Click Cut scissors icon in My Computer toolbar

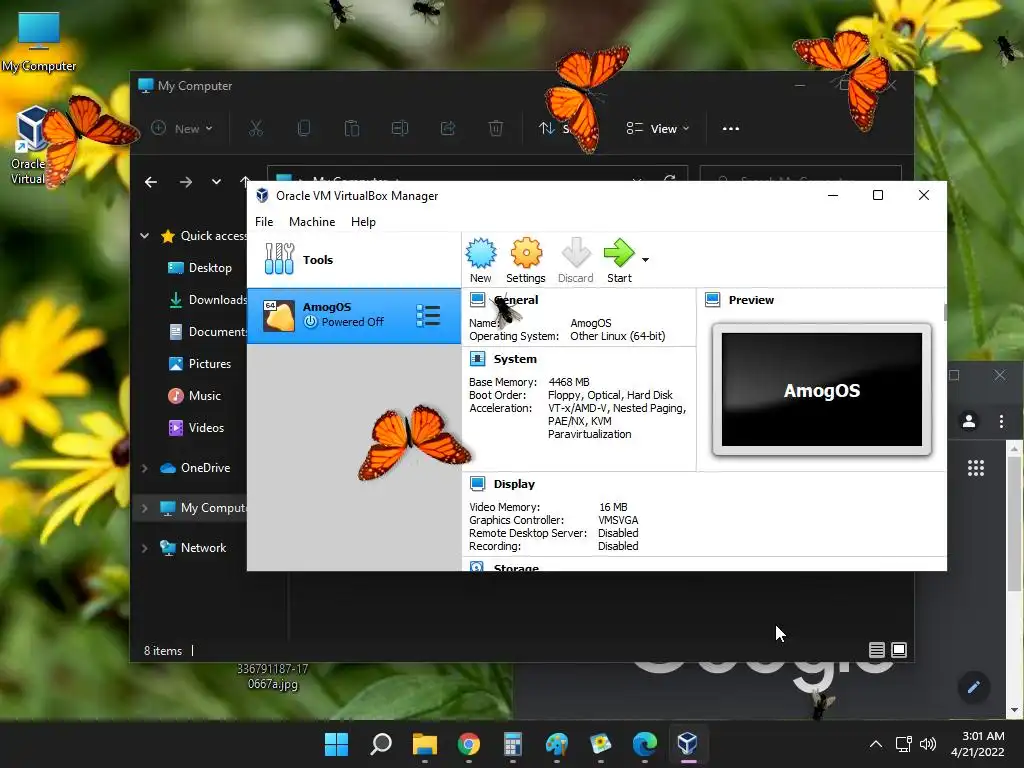(255, 129)
